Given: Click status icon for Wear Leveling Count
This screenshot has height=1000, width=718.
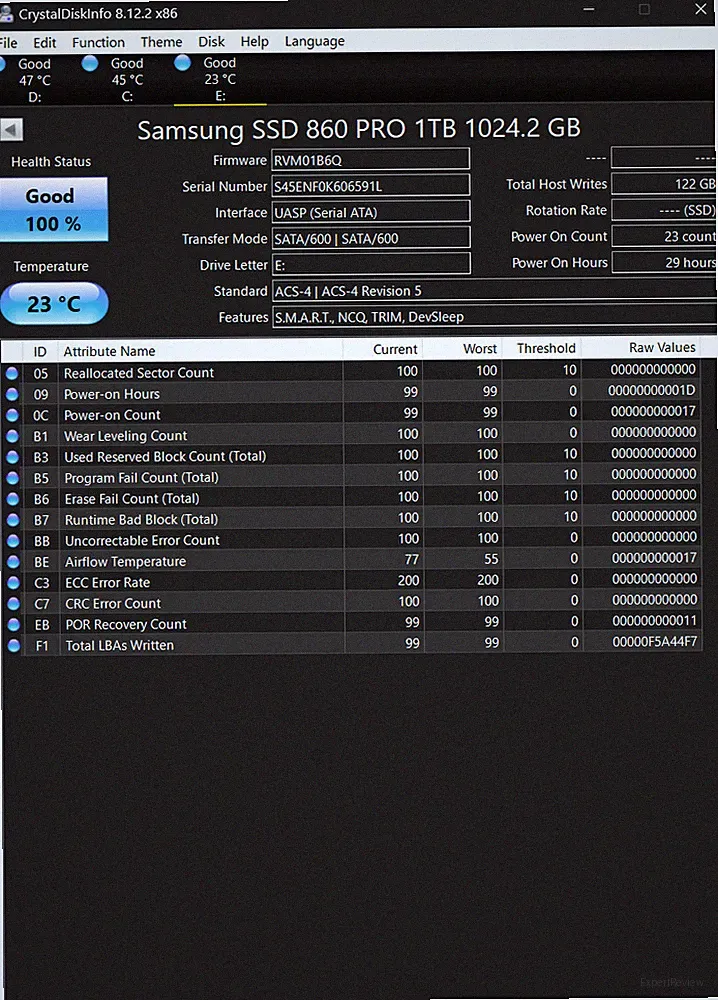Looking at the screenshot, I should (12, 436).
